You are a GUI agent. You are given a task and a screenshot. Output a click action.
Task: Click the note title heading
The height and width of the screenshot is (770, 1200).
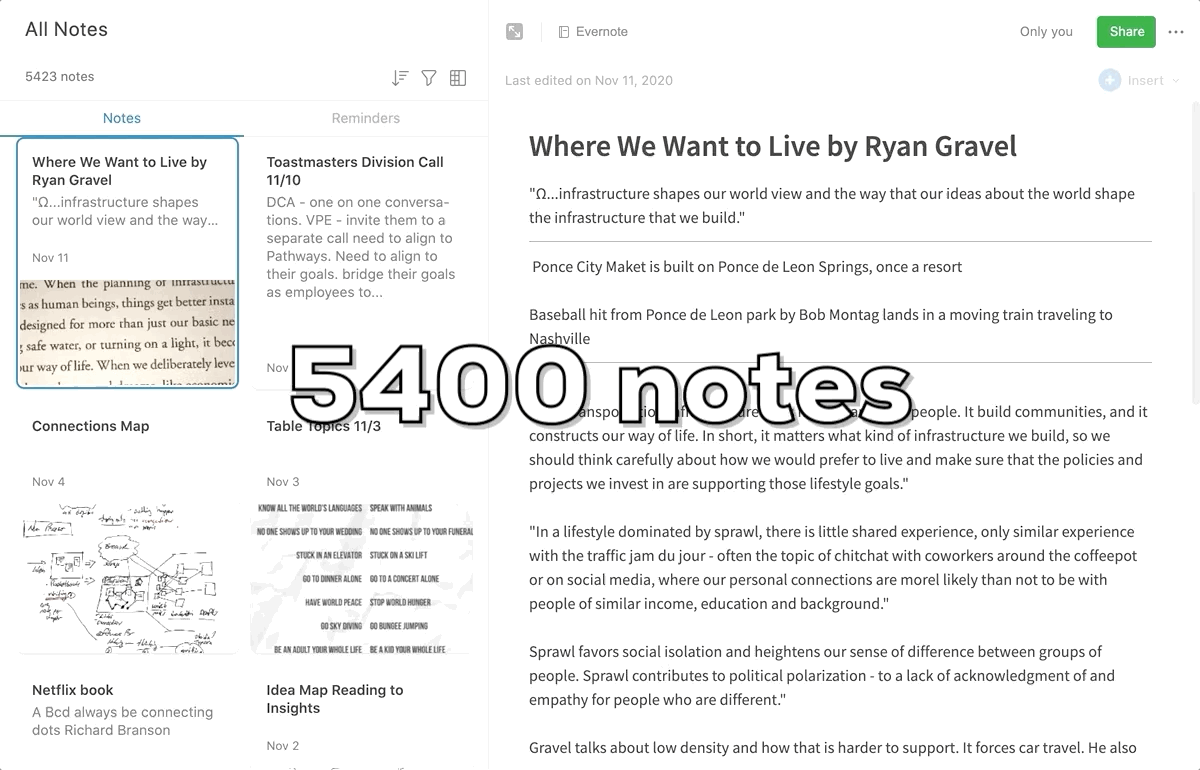pyautogui.click(x=772, y=147)
